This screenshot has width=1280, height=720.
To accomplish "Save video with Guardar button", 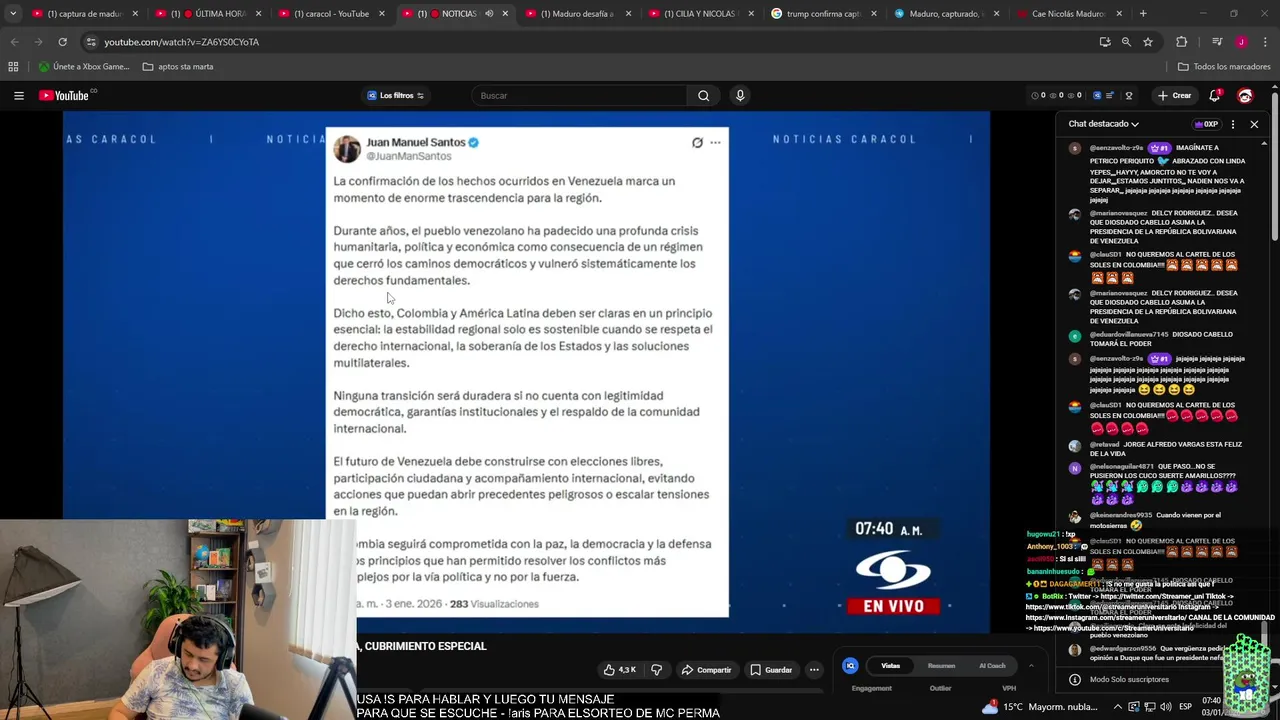I will pos(771,670).
